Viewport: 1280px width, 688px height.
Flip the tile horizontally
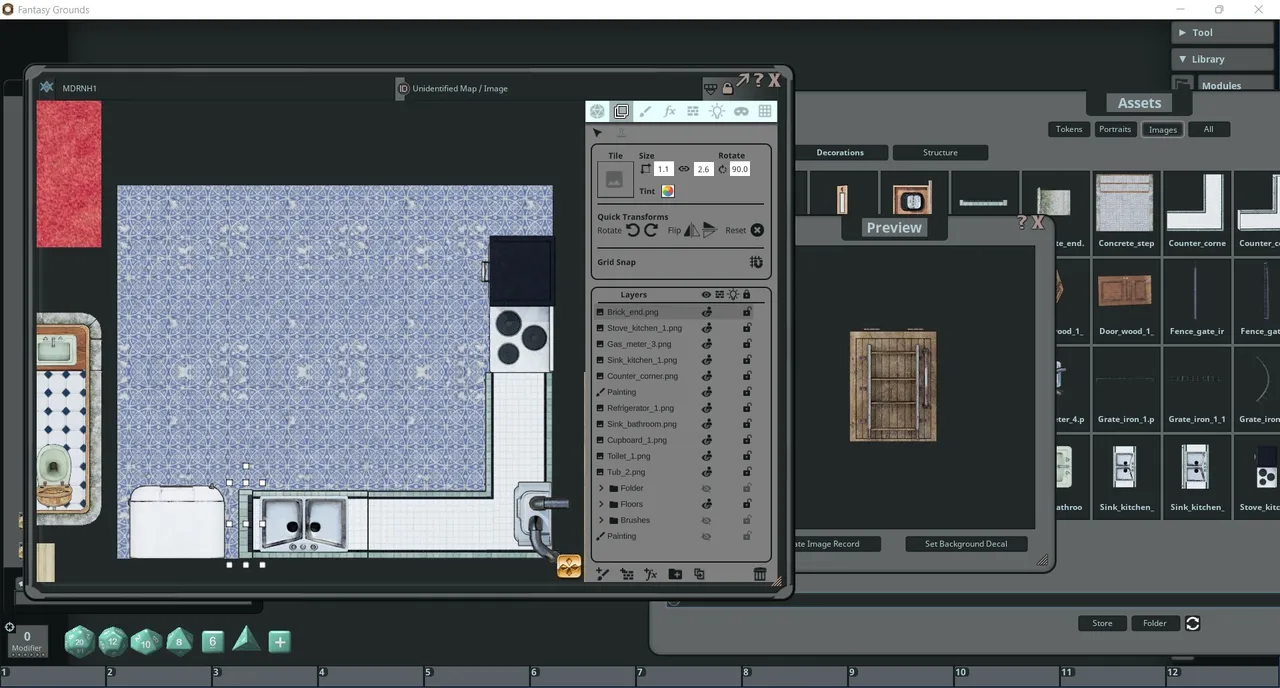691,230
